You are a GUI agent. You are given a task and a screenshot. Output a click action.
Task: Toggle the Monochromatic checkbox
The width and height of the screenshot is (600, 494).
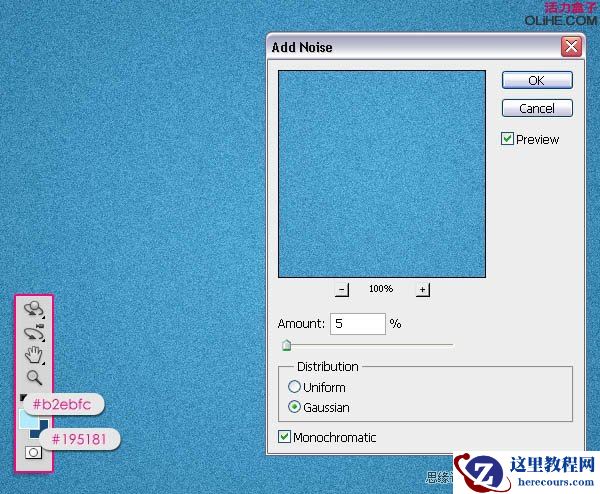(284, 437)
